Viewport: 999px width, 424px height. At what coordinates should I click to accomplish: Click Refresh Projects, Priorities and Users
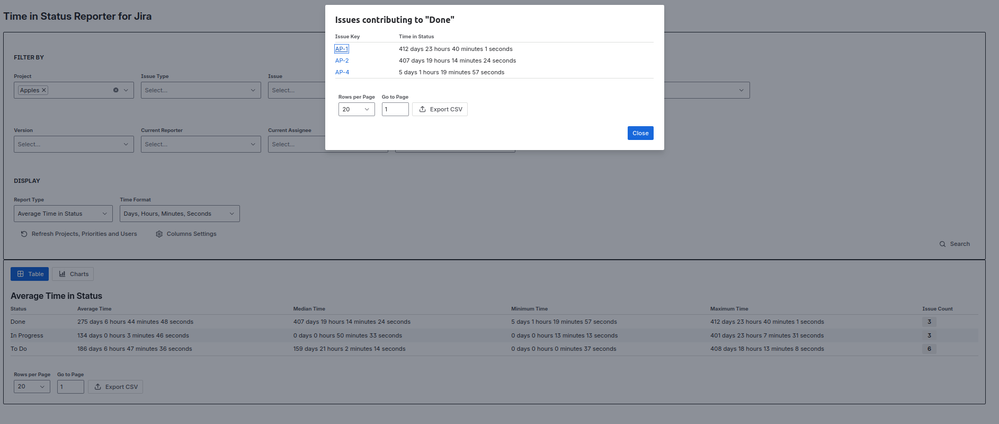[79, 234]
